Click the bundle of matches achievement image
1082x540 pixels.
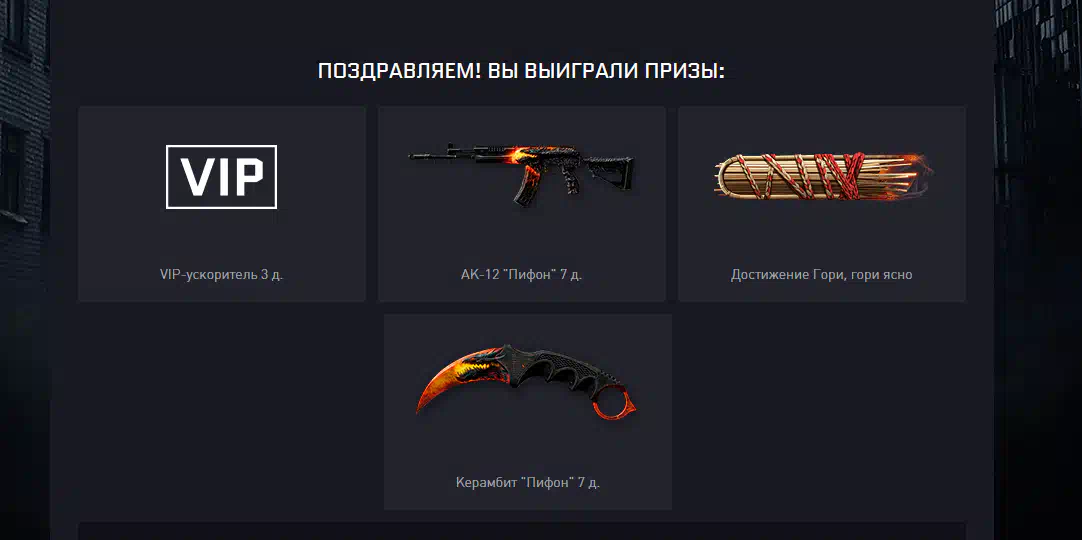point(823,176)
